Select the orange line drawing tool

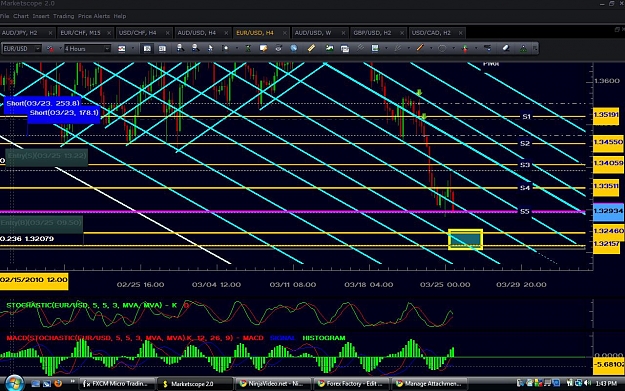[x=420, y=48]
